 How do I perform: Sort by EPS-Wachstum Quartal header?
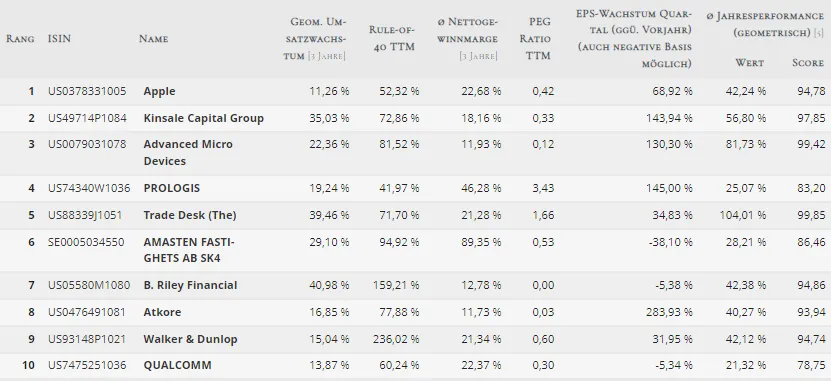pyautogui.click(x=634, y=39)
